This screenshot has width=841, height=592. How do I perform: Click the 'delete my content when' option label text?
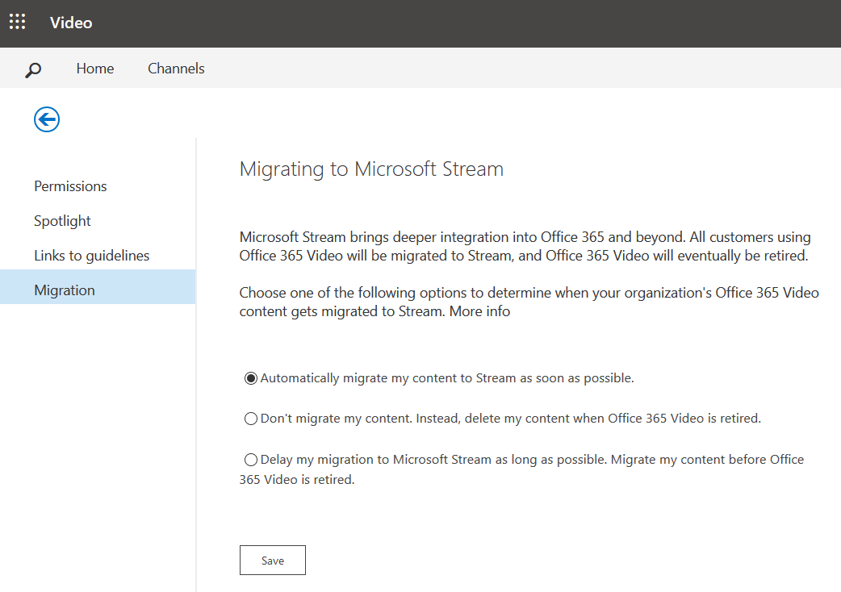[510, 419]
